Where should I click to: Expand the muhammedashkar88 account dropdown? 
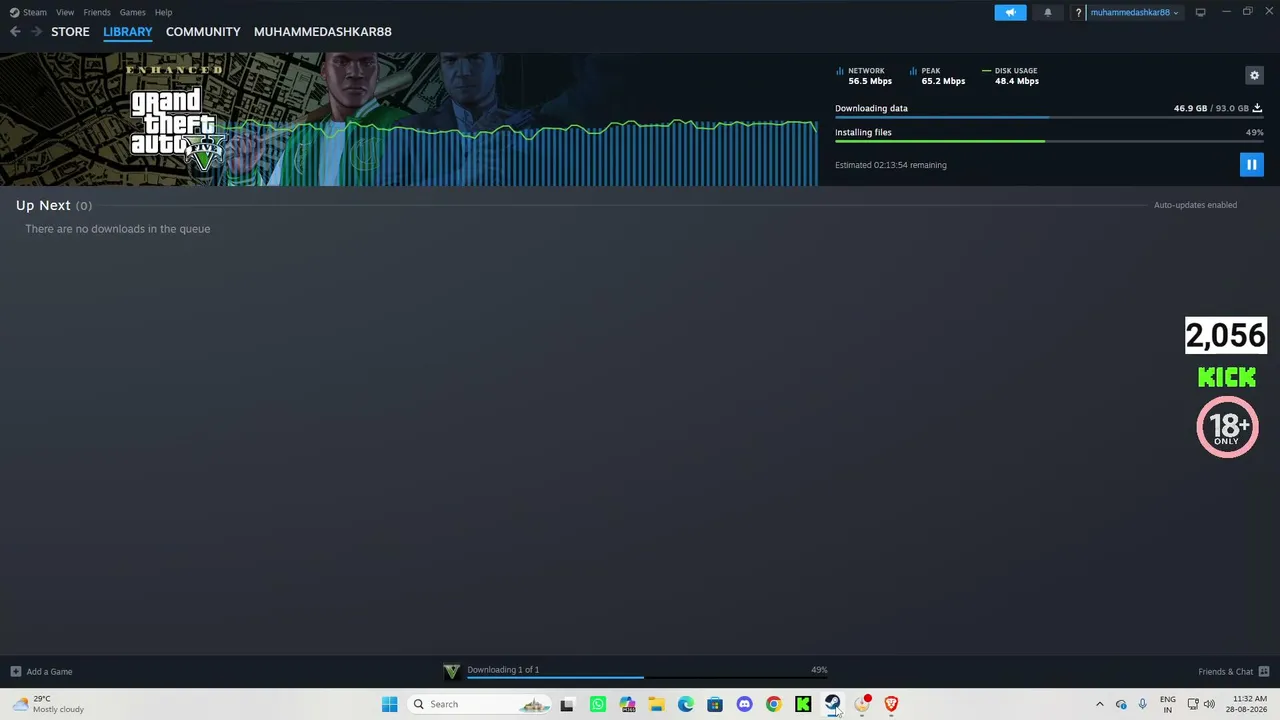click(1134, 12)
